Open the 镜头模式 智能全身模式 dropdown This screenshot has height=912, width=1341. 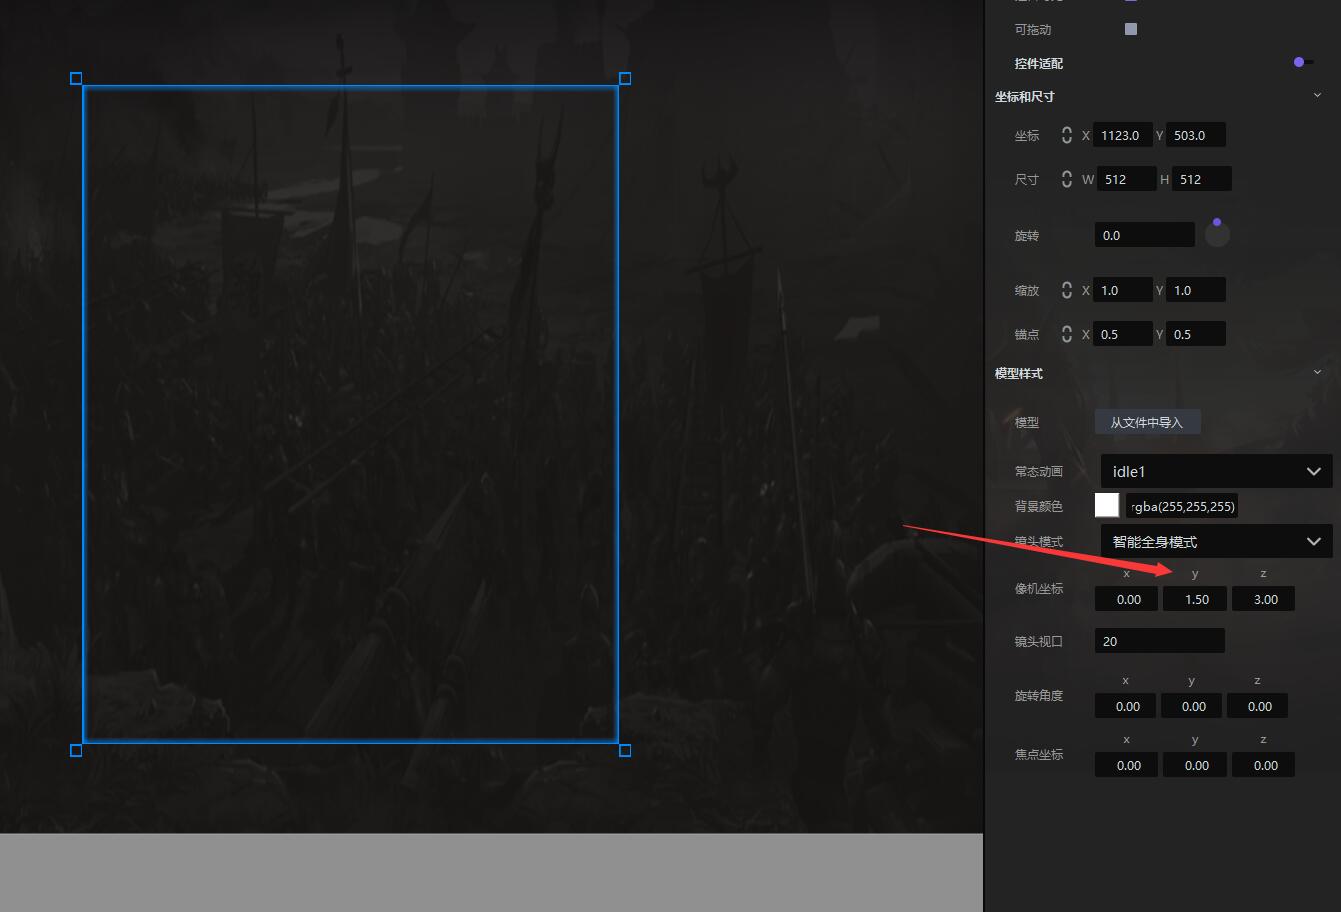(1217, 541)
